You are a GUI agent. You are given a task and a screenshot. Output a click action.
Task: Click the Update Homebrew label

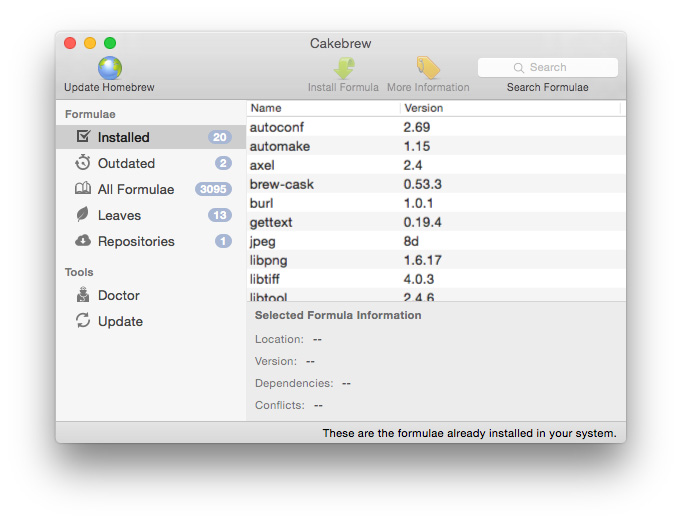(109, 87)
